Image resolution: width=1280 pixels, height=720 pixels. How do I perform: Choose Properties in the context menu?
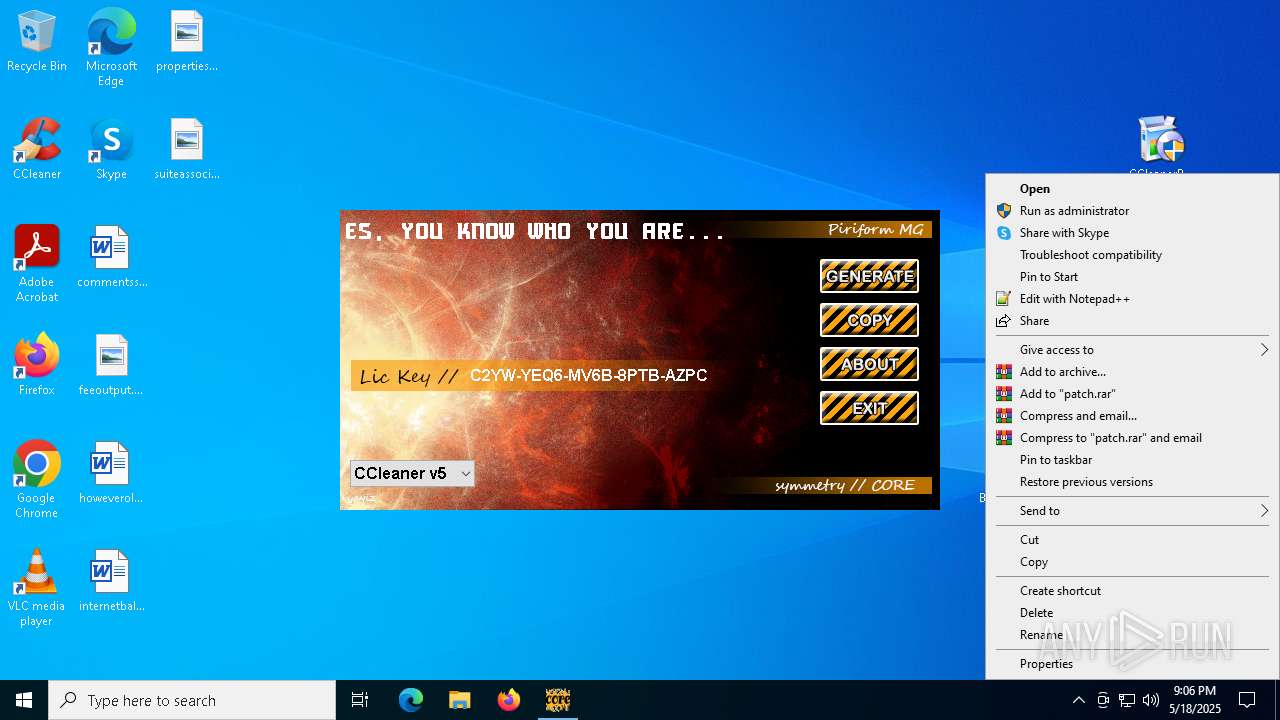point(1132,663)
